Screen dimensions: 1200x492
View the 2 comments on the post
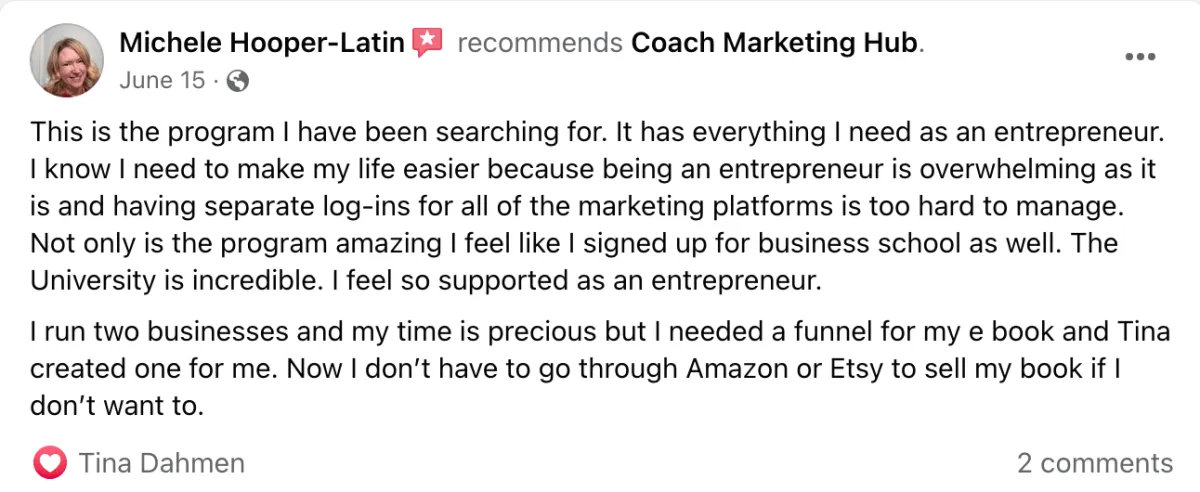tap(1095, 463)
